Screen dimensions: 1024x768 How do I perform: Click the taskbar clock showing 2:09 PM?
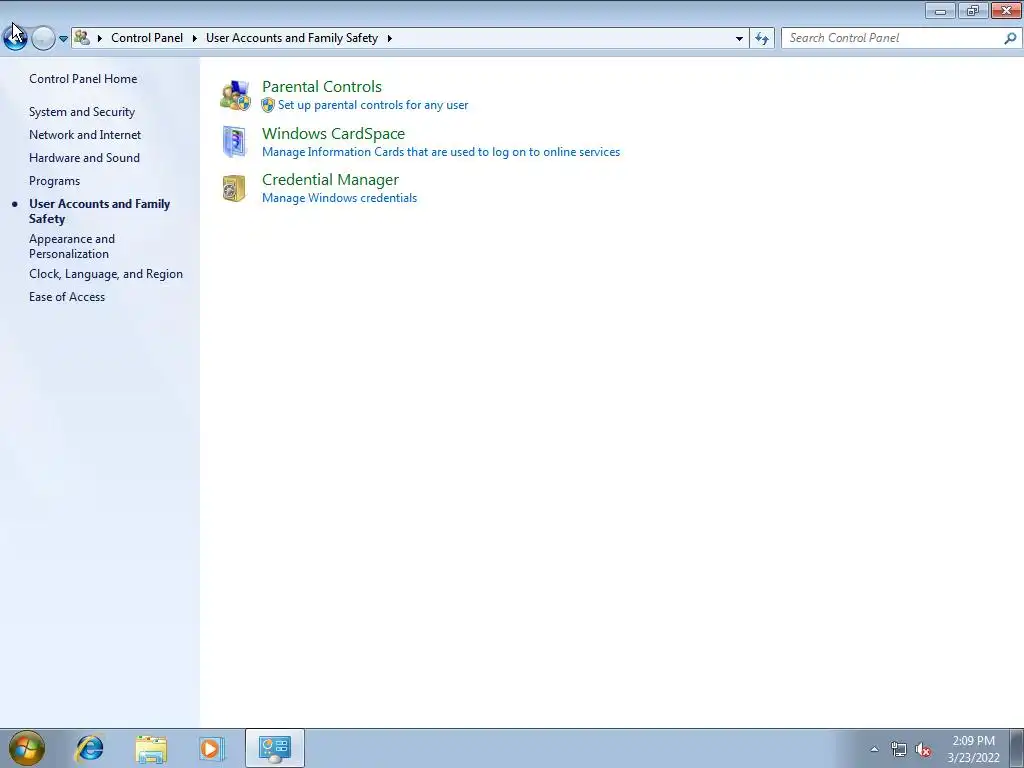(973, 749)
